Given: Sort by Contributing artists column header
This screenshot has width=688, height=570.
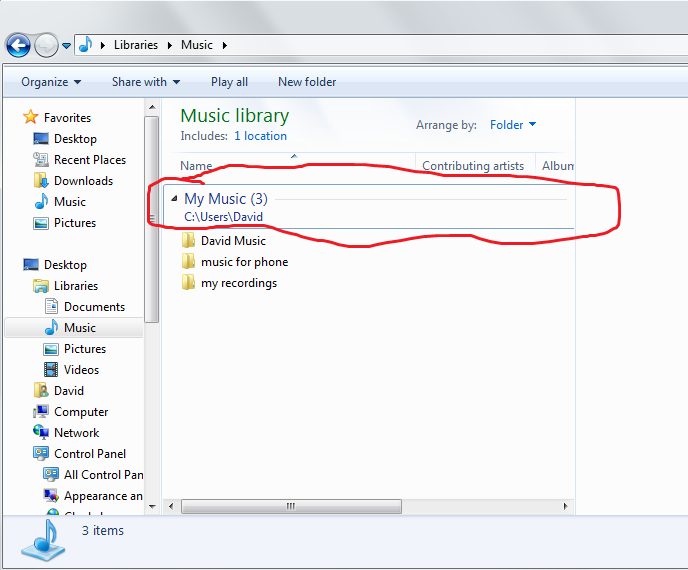Looking at the screenshot, I should (x=473, y=166).
